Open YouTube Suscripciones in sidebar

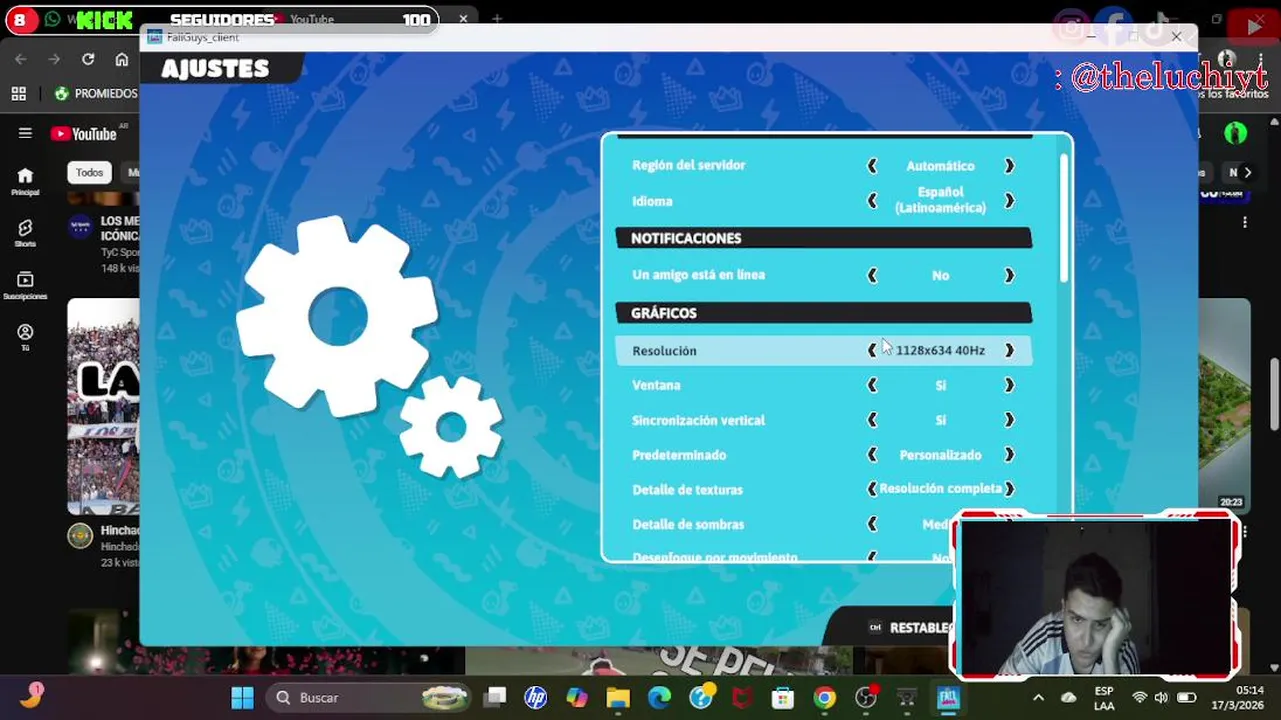[x=25, y=286]
